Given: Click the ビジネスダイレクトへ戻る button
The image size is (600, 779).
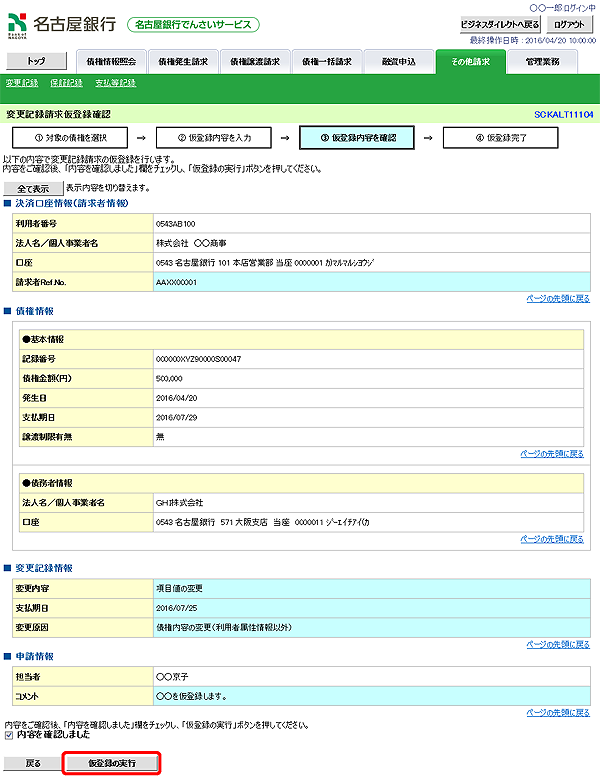Looking at the screenshot, I should coord(500,24).
